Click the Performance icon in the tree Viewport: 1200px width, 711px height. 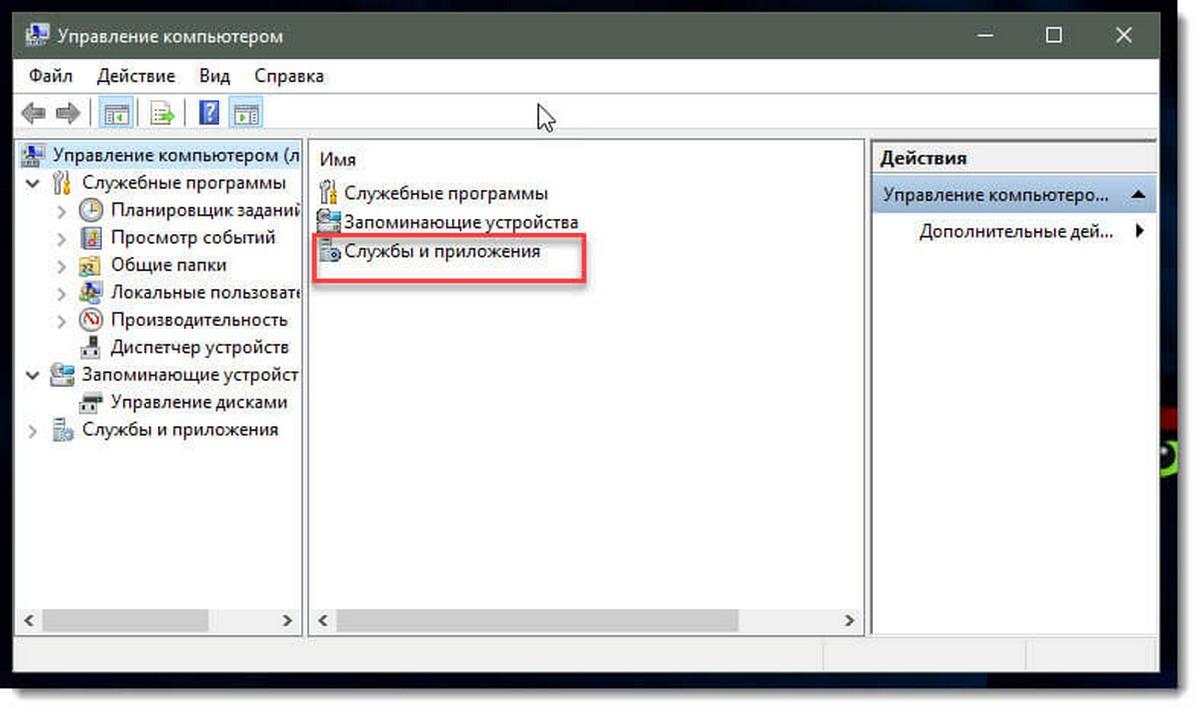[91, 320]
